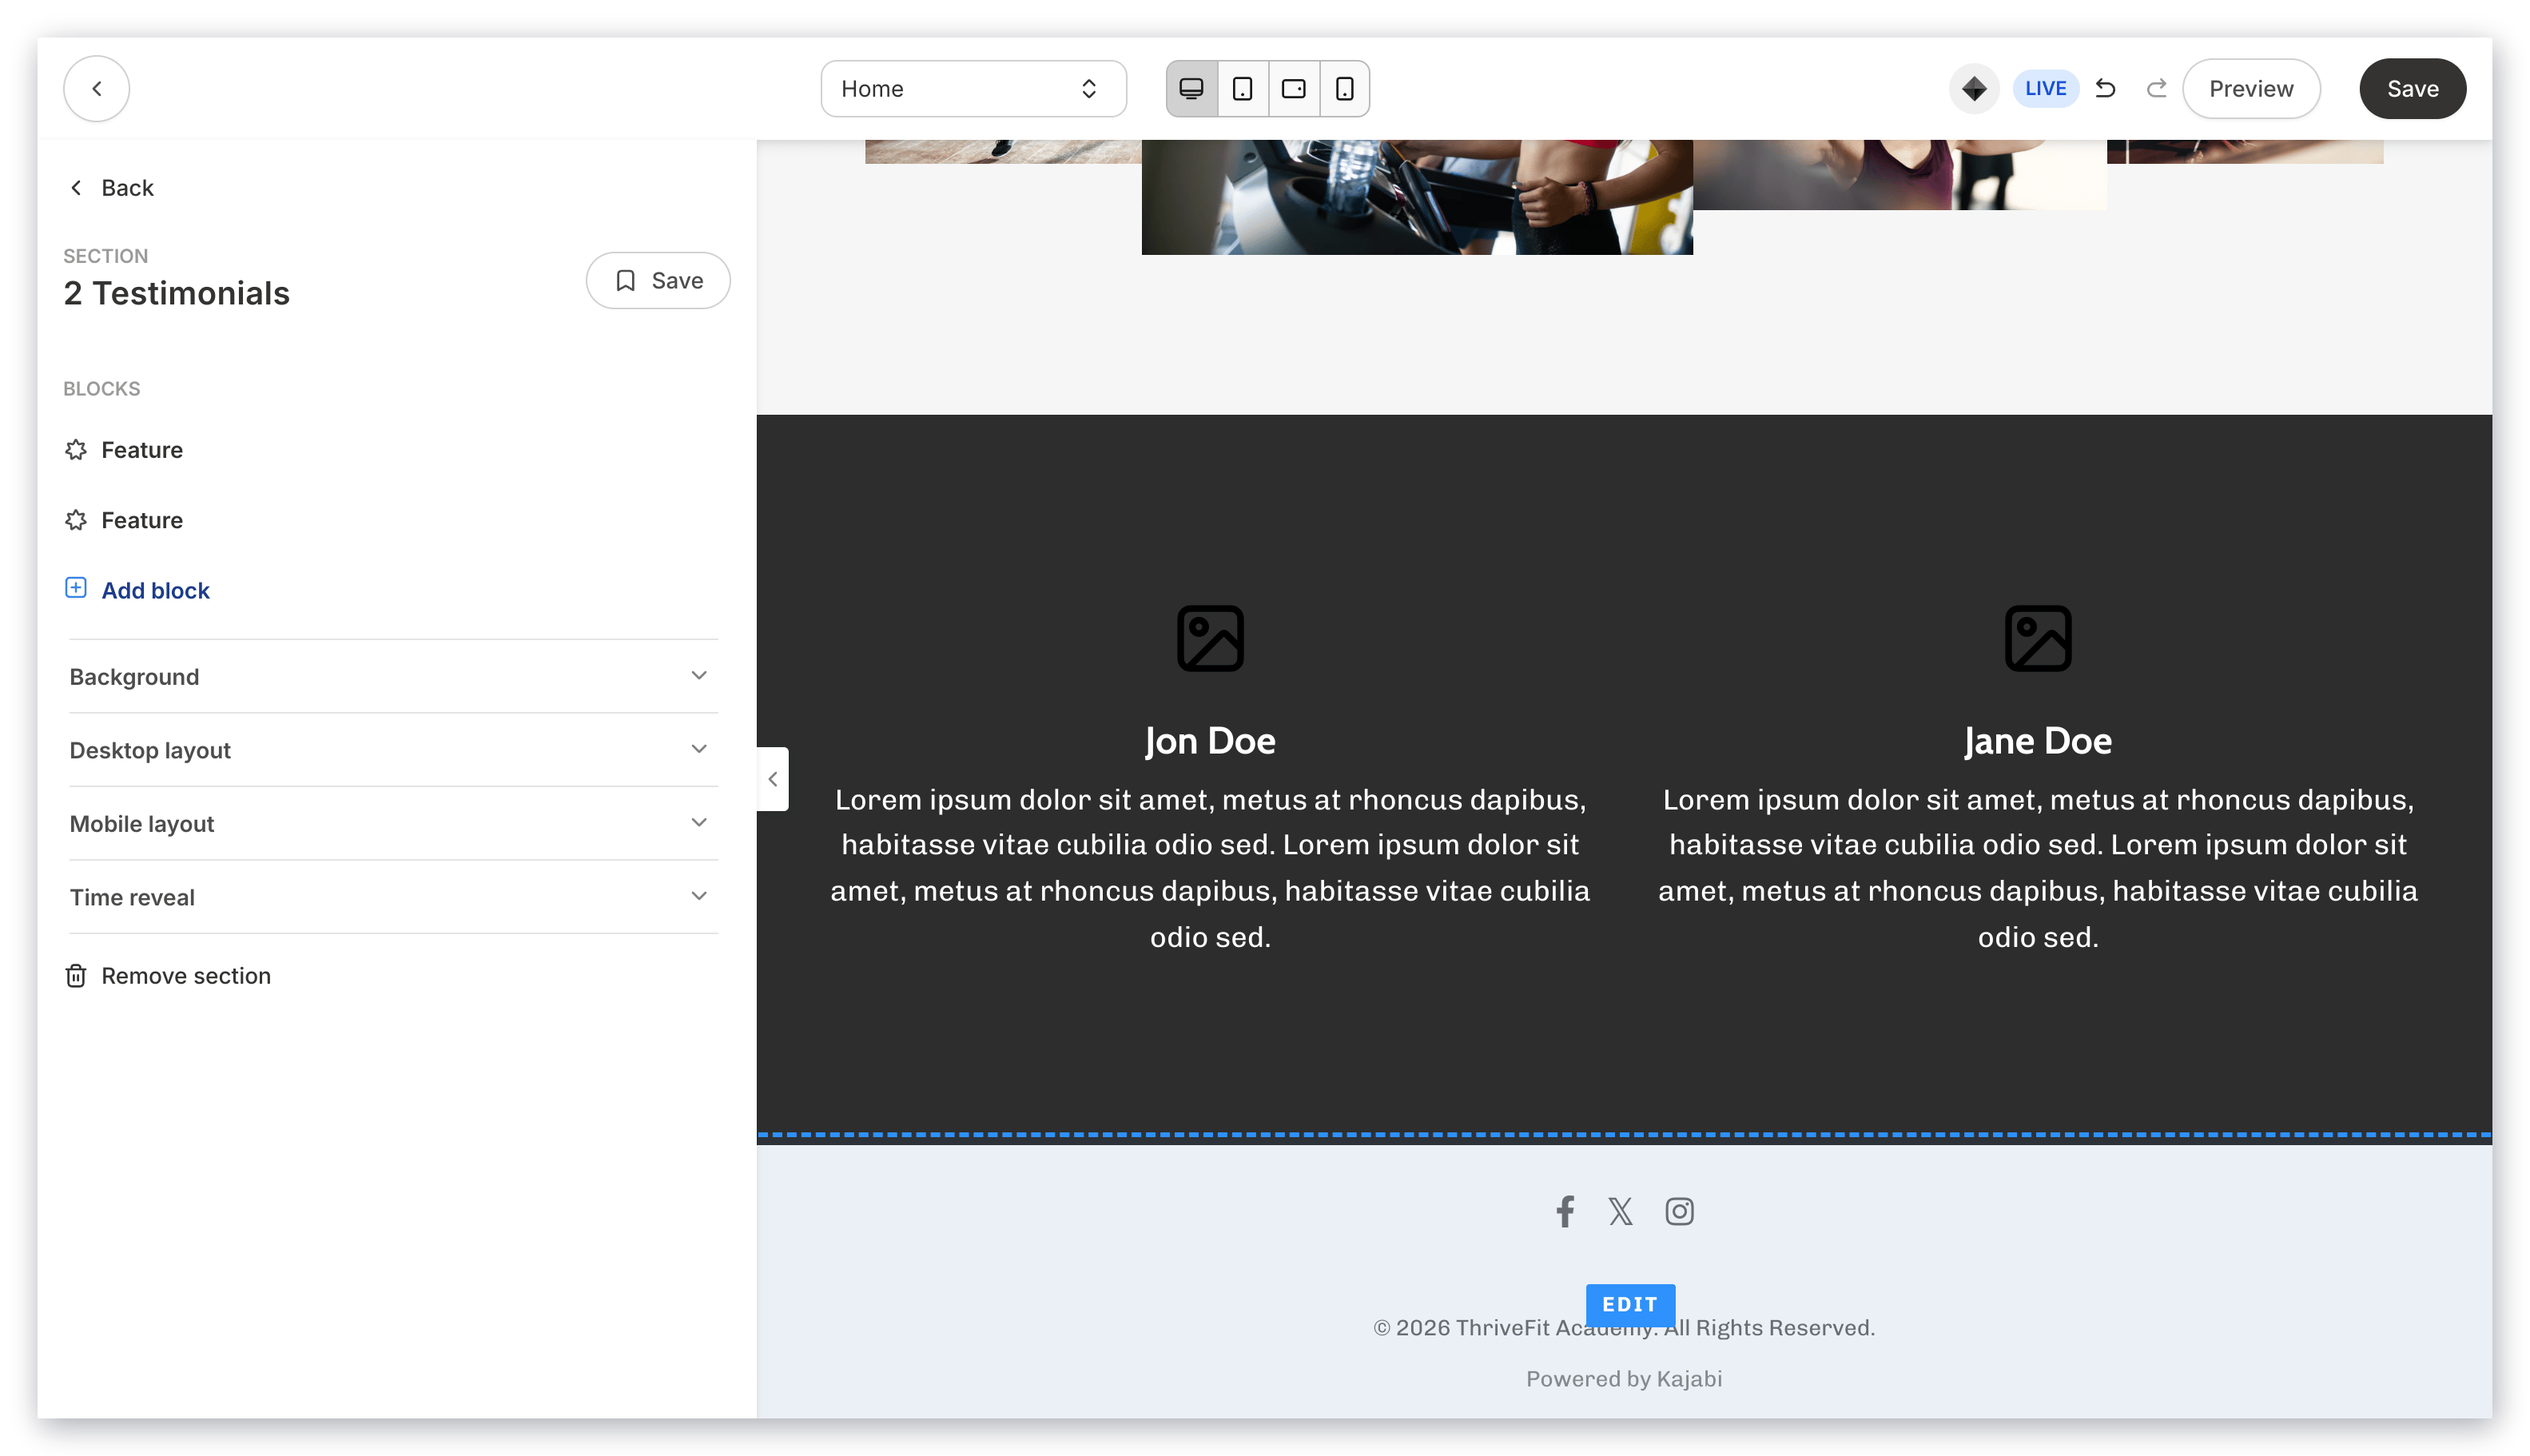
Task: Click the X (Twitter) icon in footer
Action: [x=1620, y=1212]
